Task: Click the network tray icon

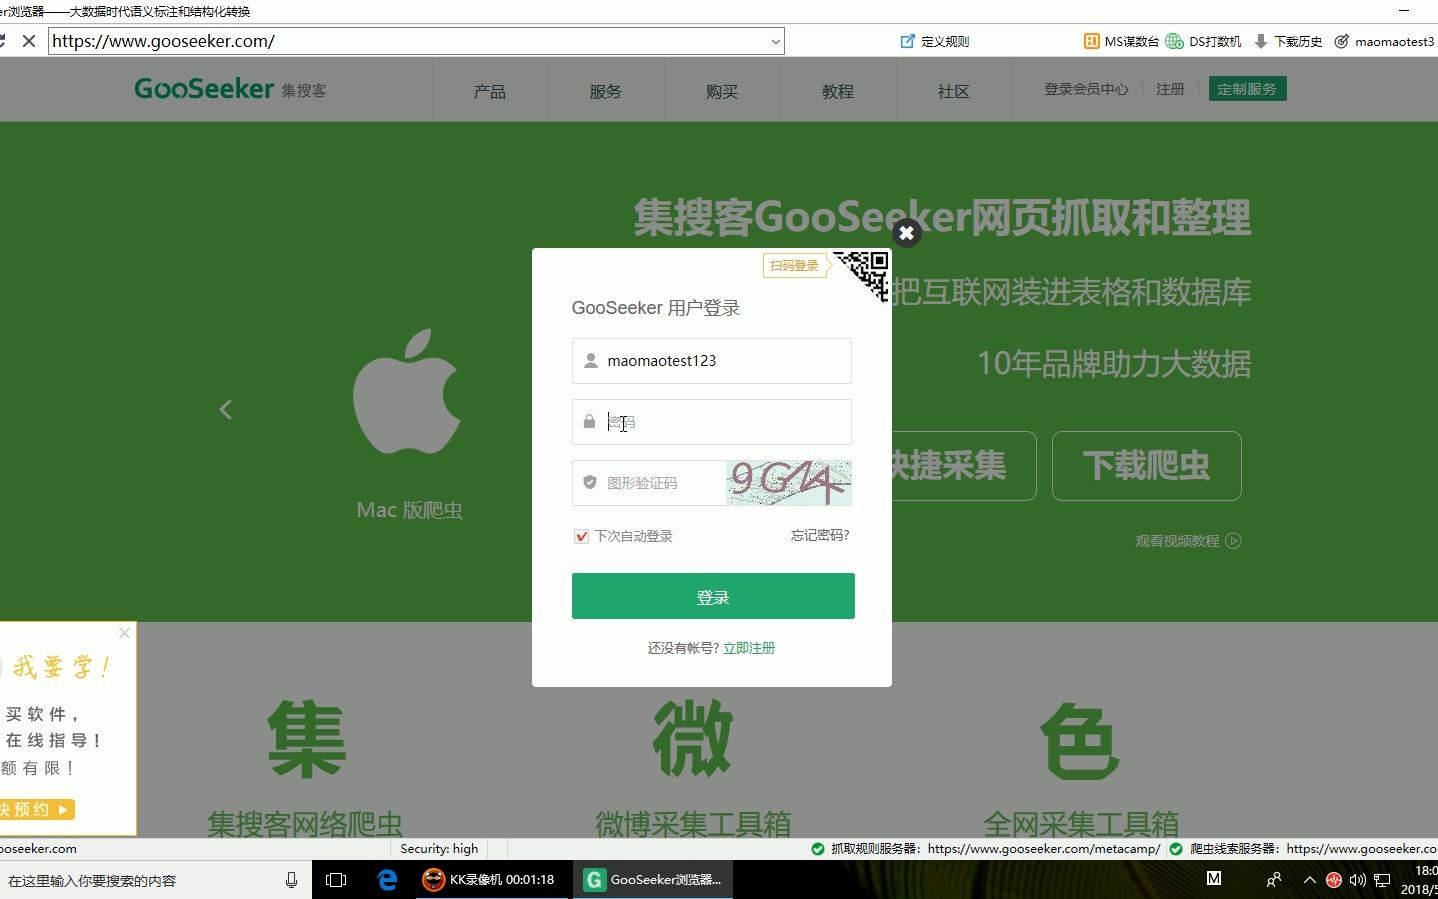Action: pyautogui.click(x=1382, y=880)
